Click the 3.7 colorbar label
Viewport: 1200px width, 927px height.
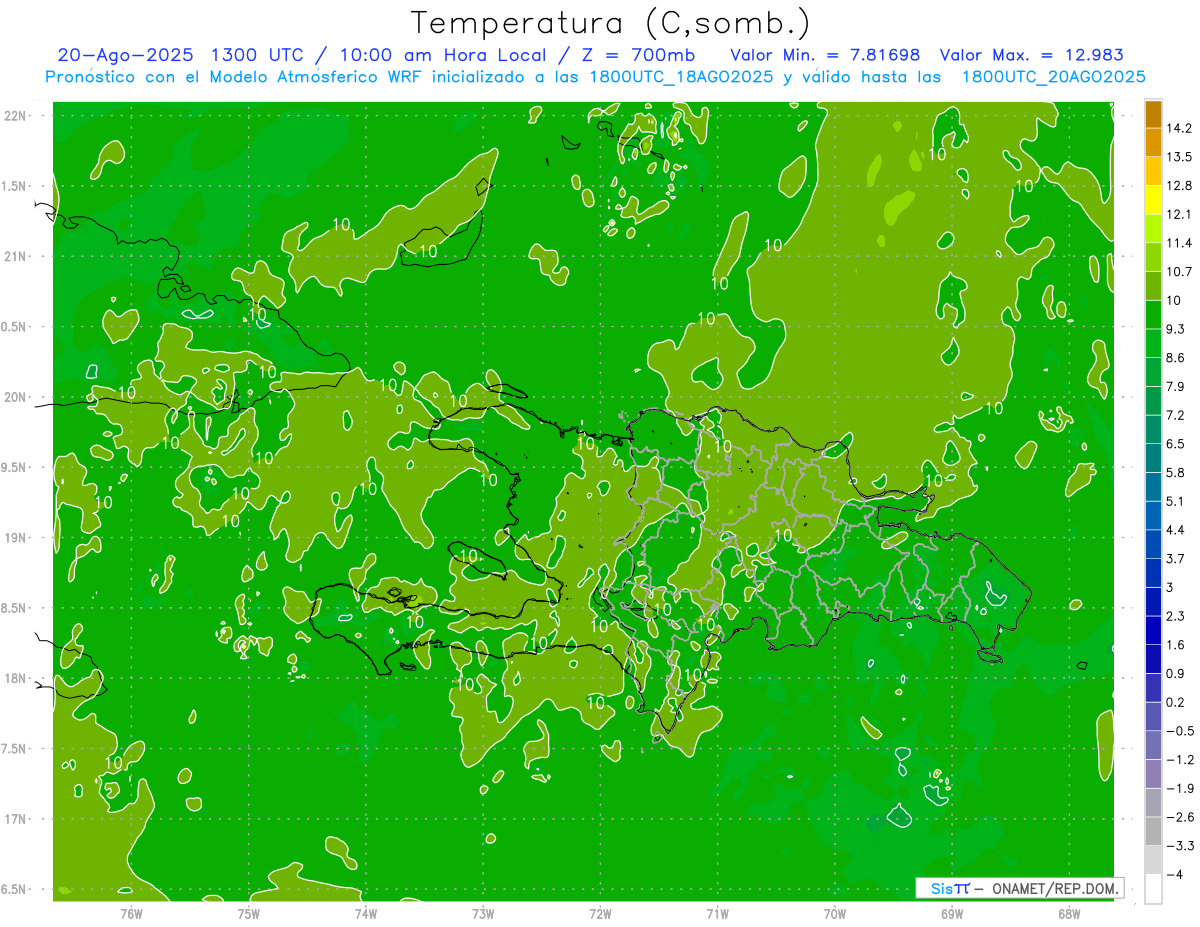(x=1176, y=559)
